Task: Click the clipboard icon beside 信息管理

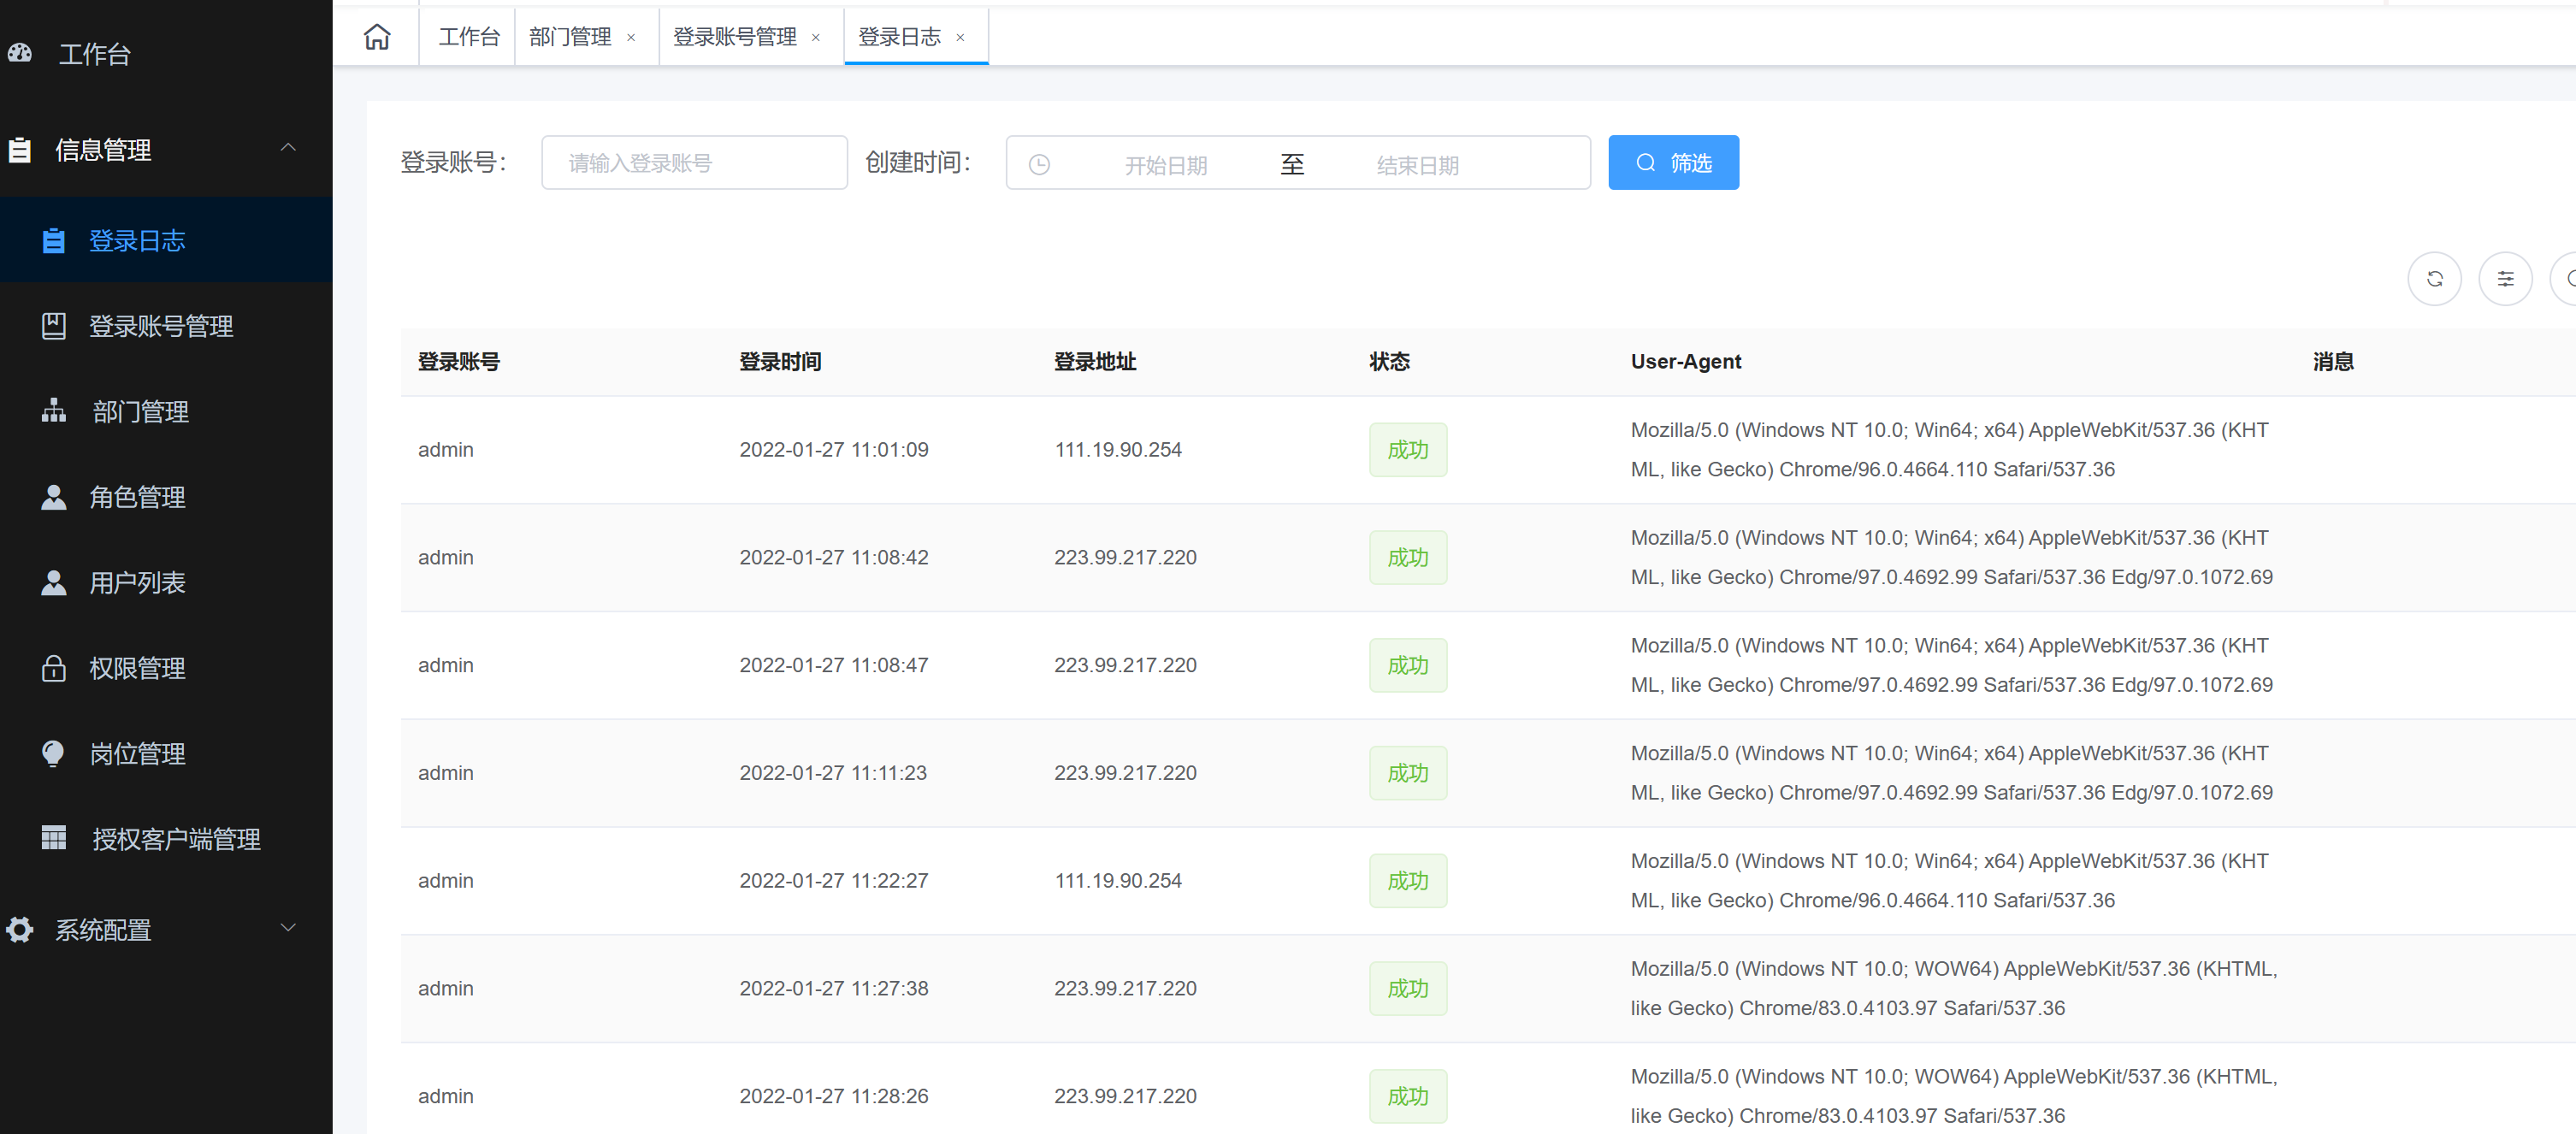Action: tap(19, 150)
